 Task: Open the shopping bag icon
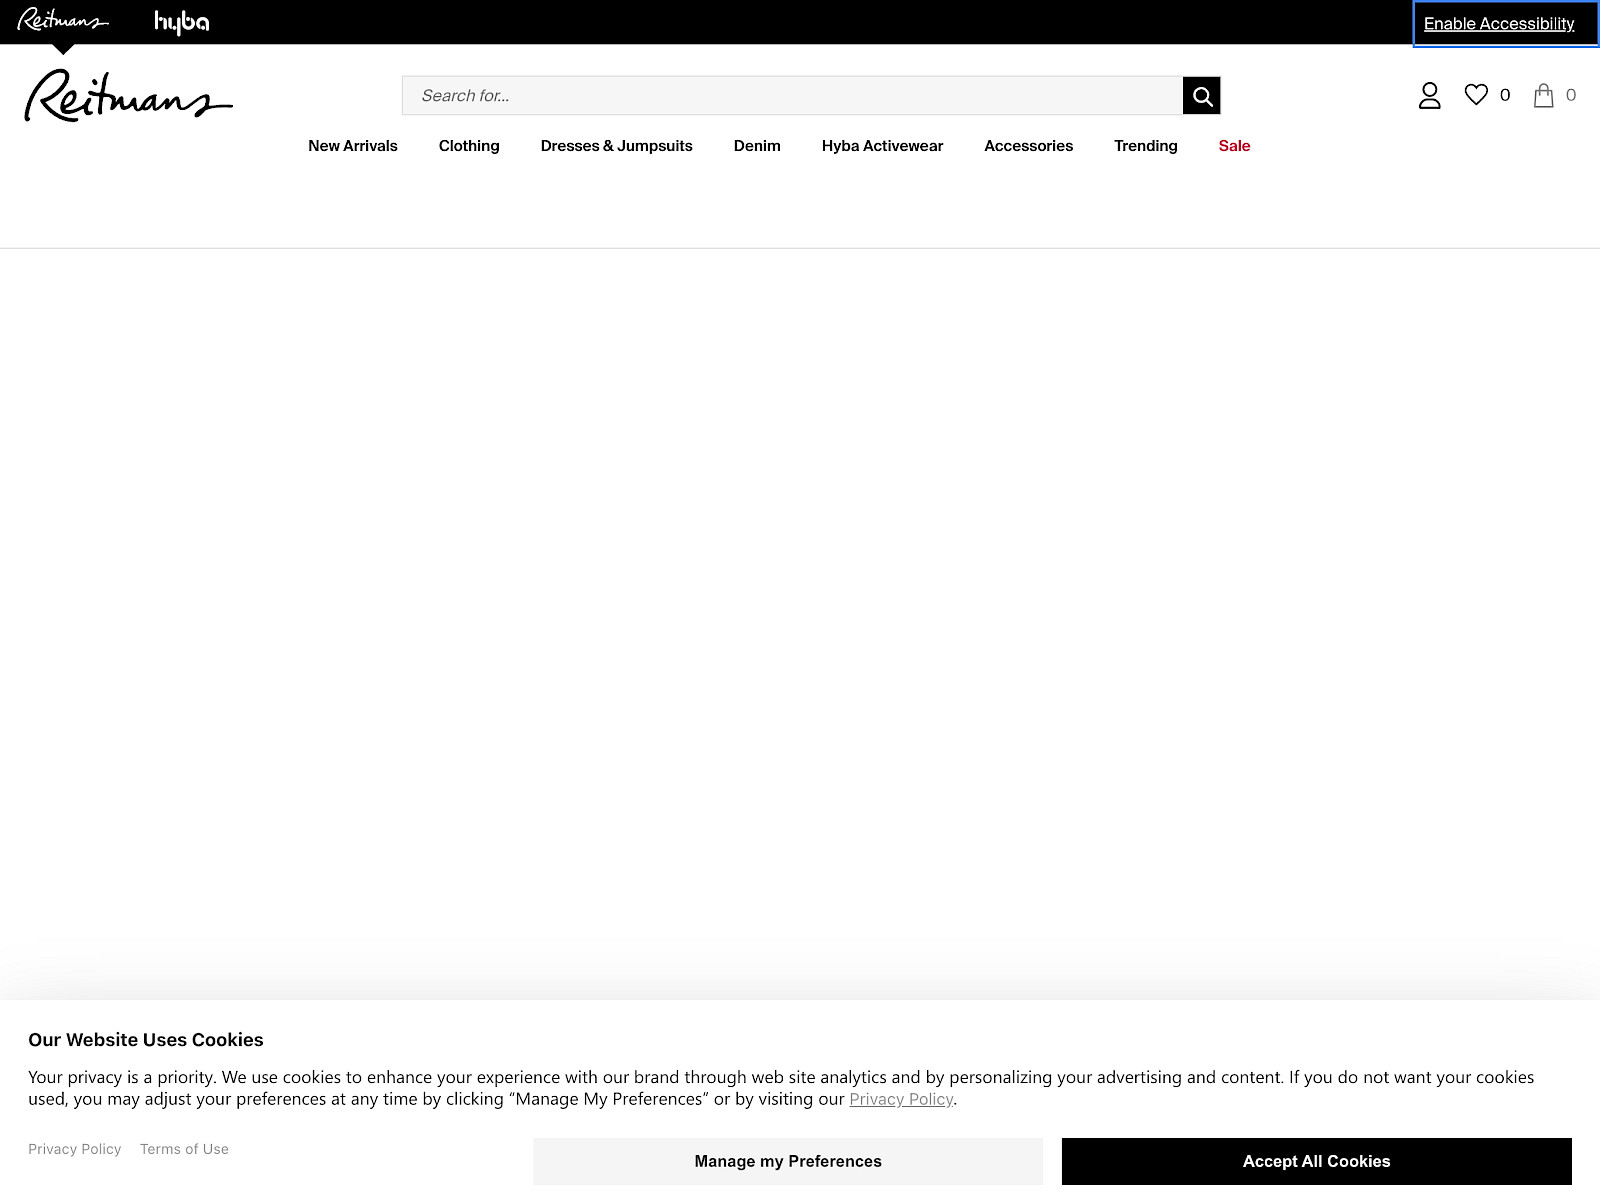(1543, 95)
